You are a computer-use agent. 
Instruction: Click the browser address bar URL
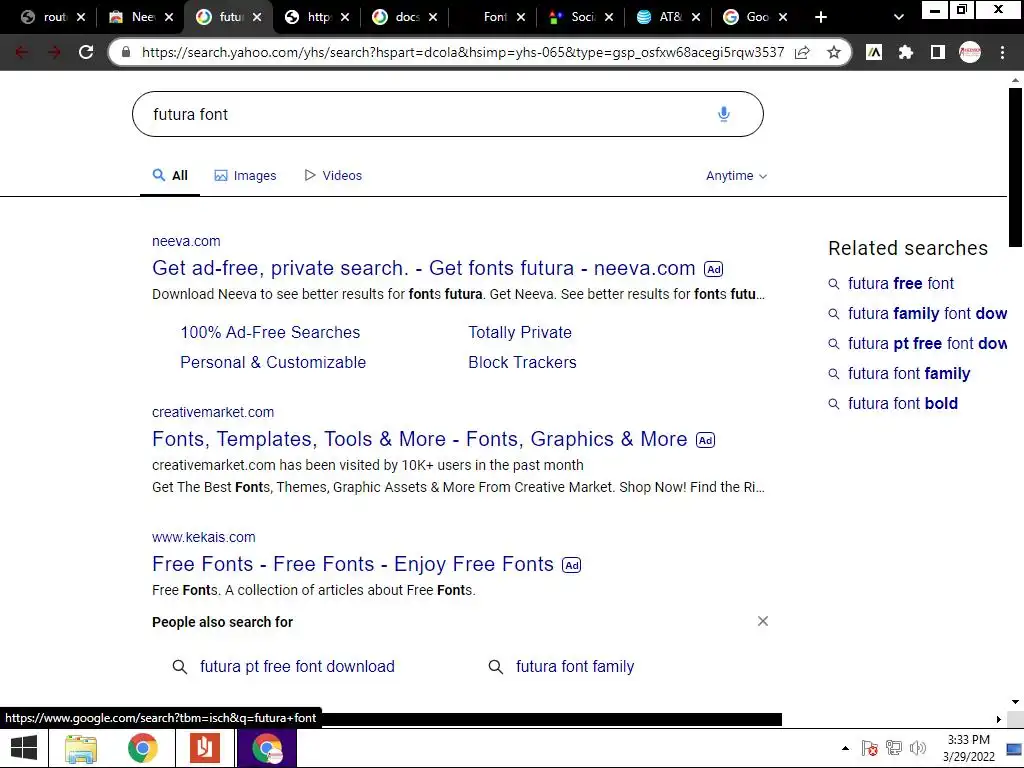(462, 52)
